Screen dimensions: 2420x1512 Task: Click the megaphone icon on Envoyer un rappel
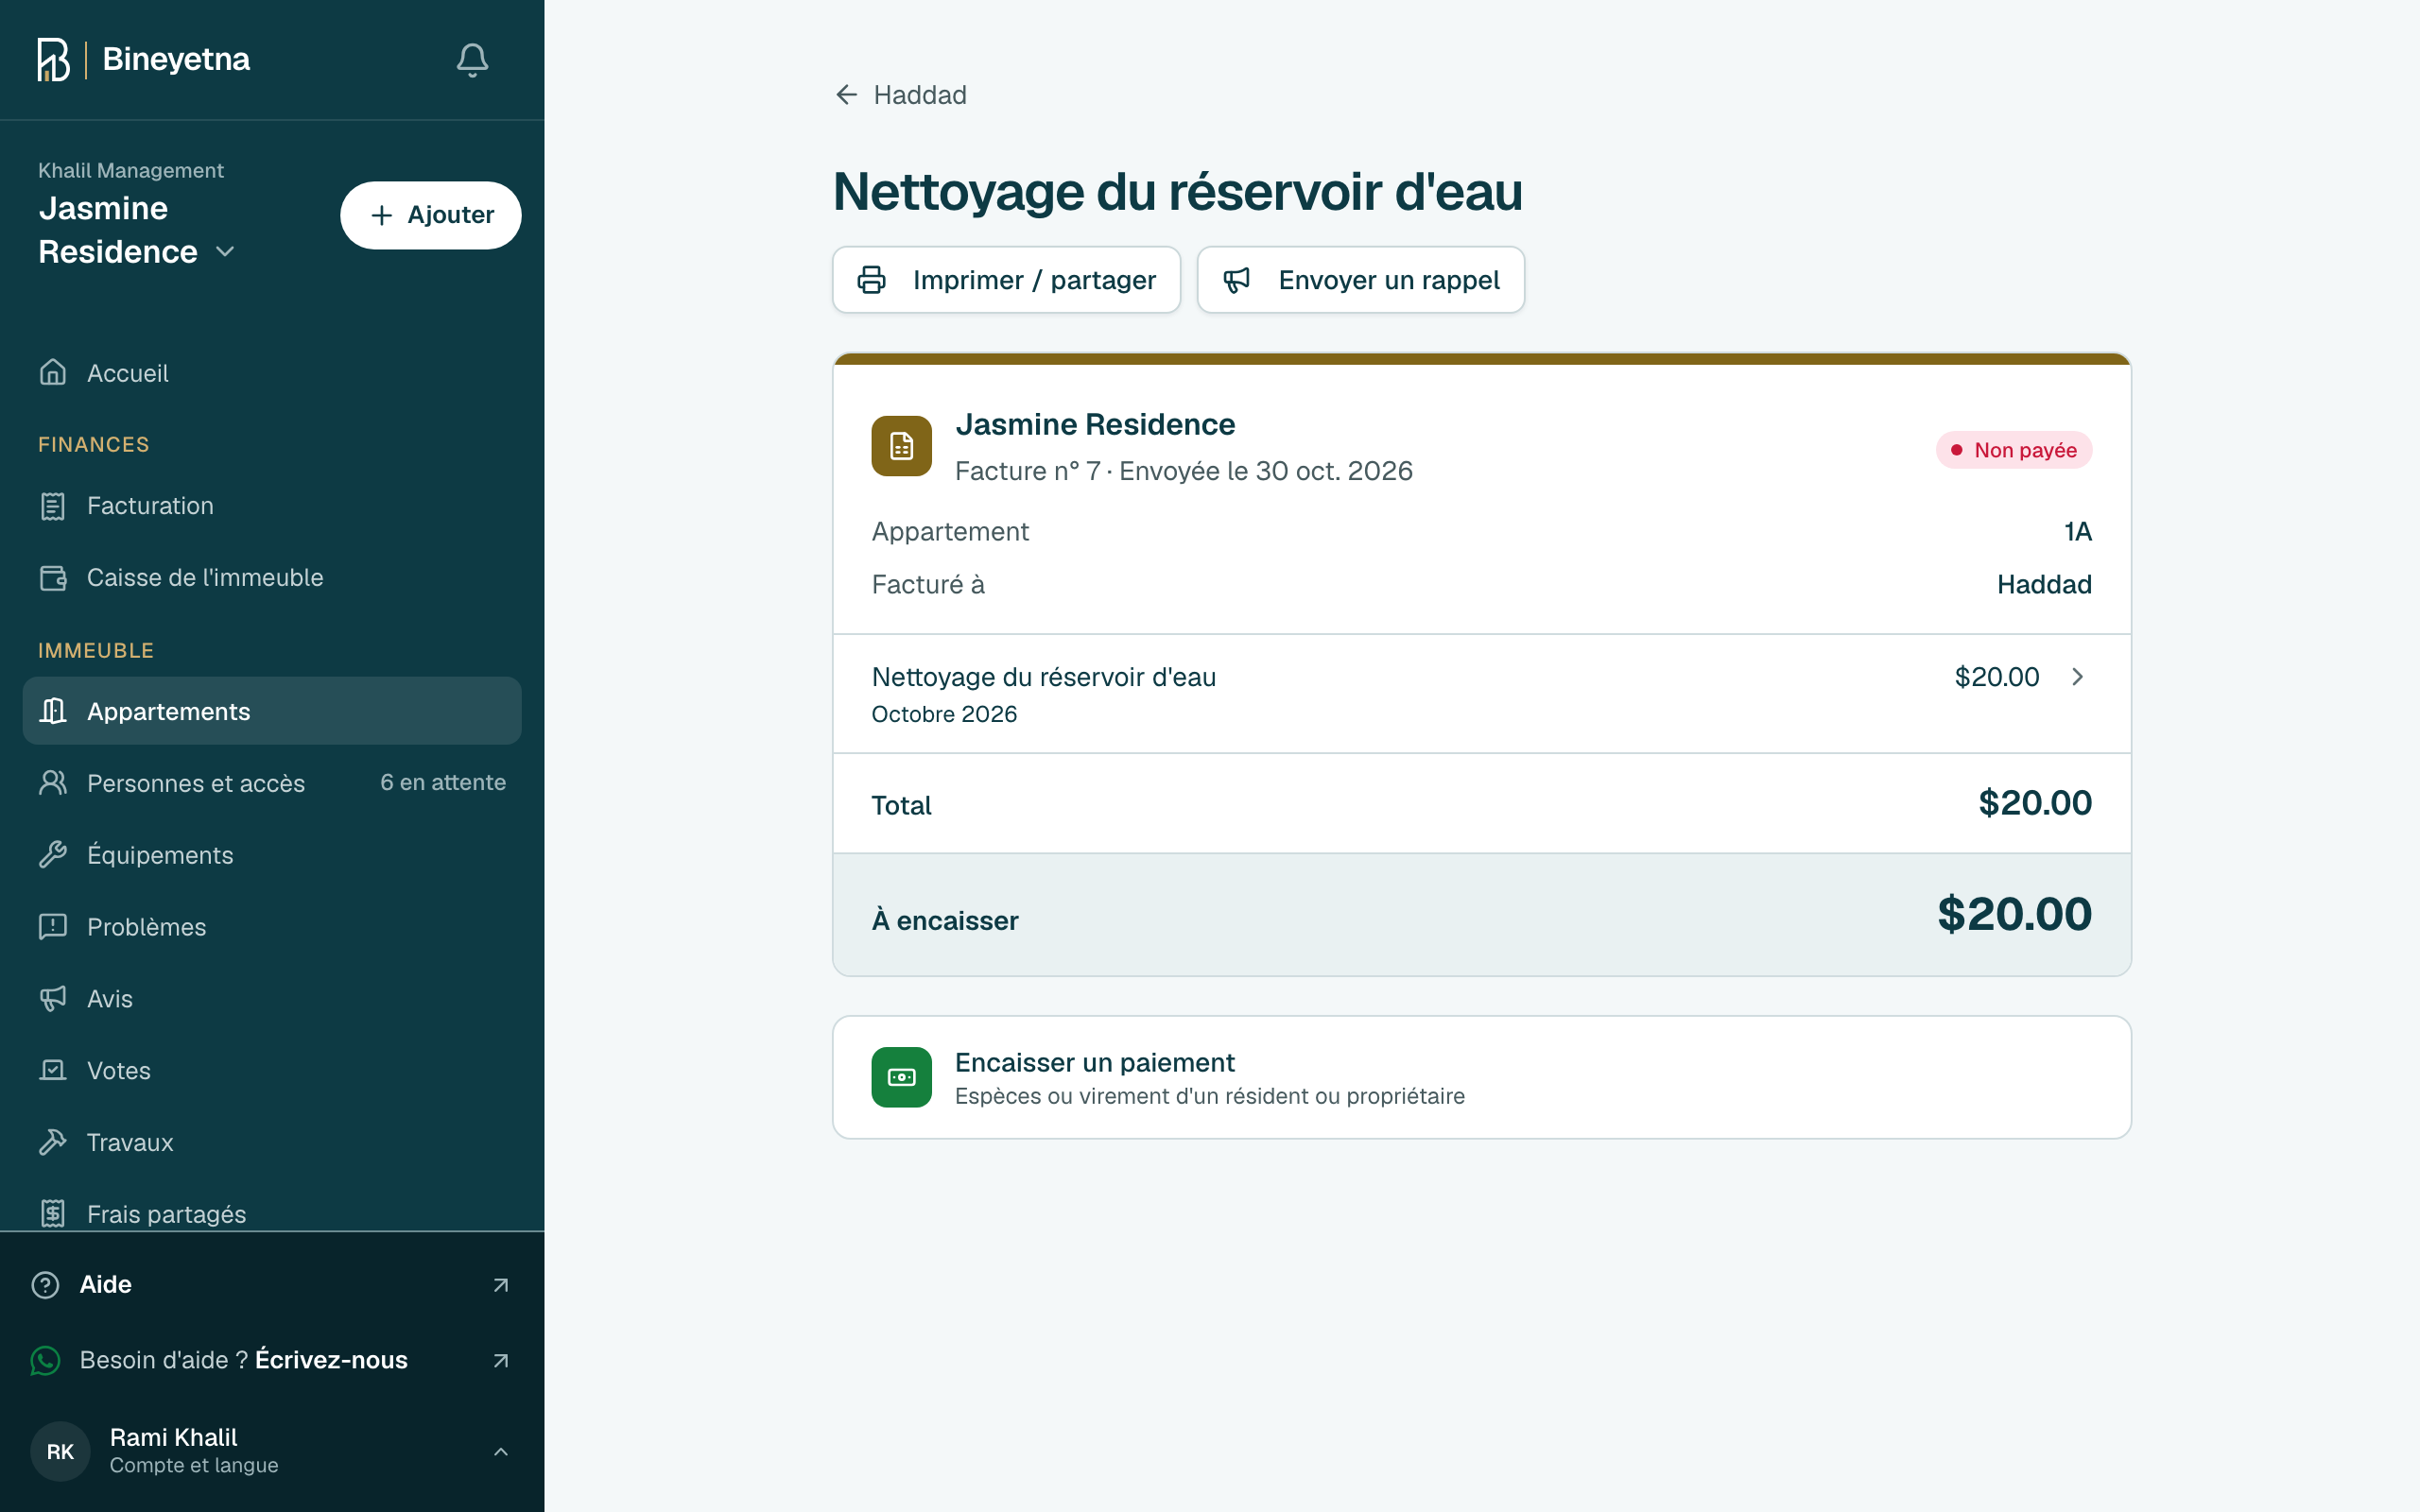pos(1237,280)
